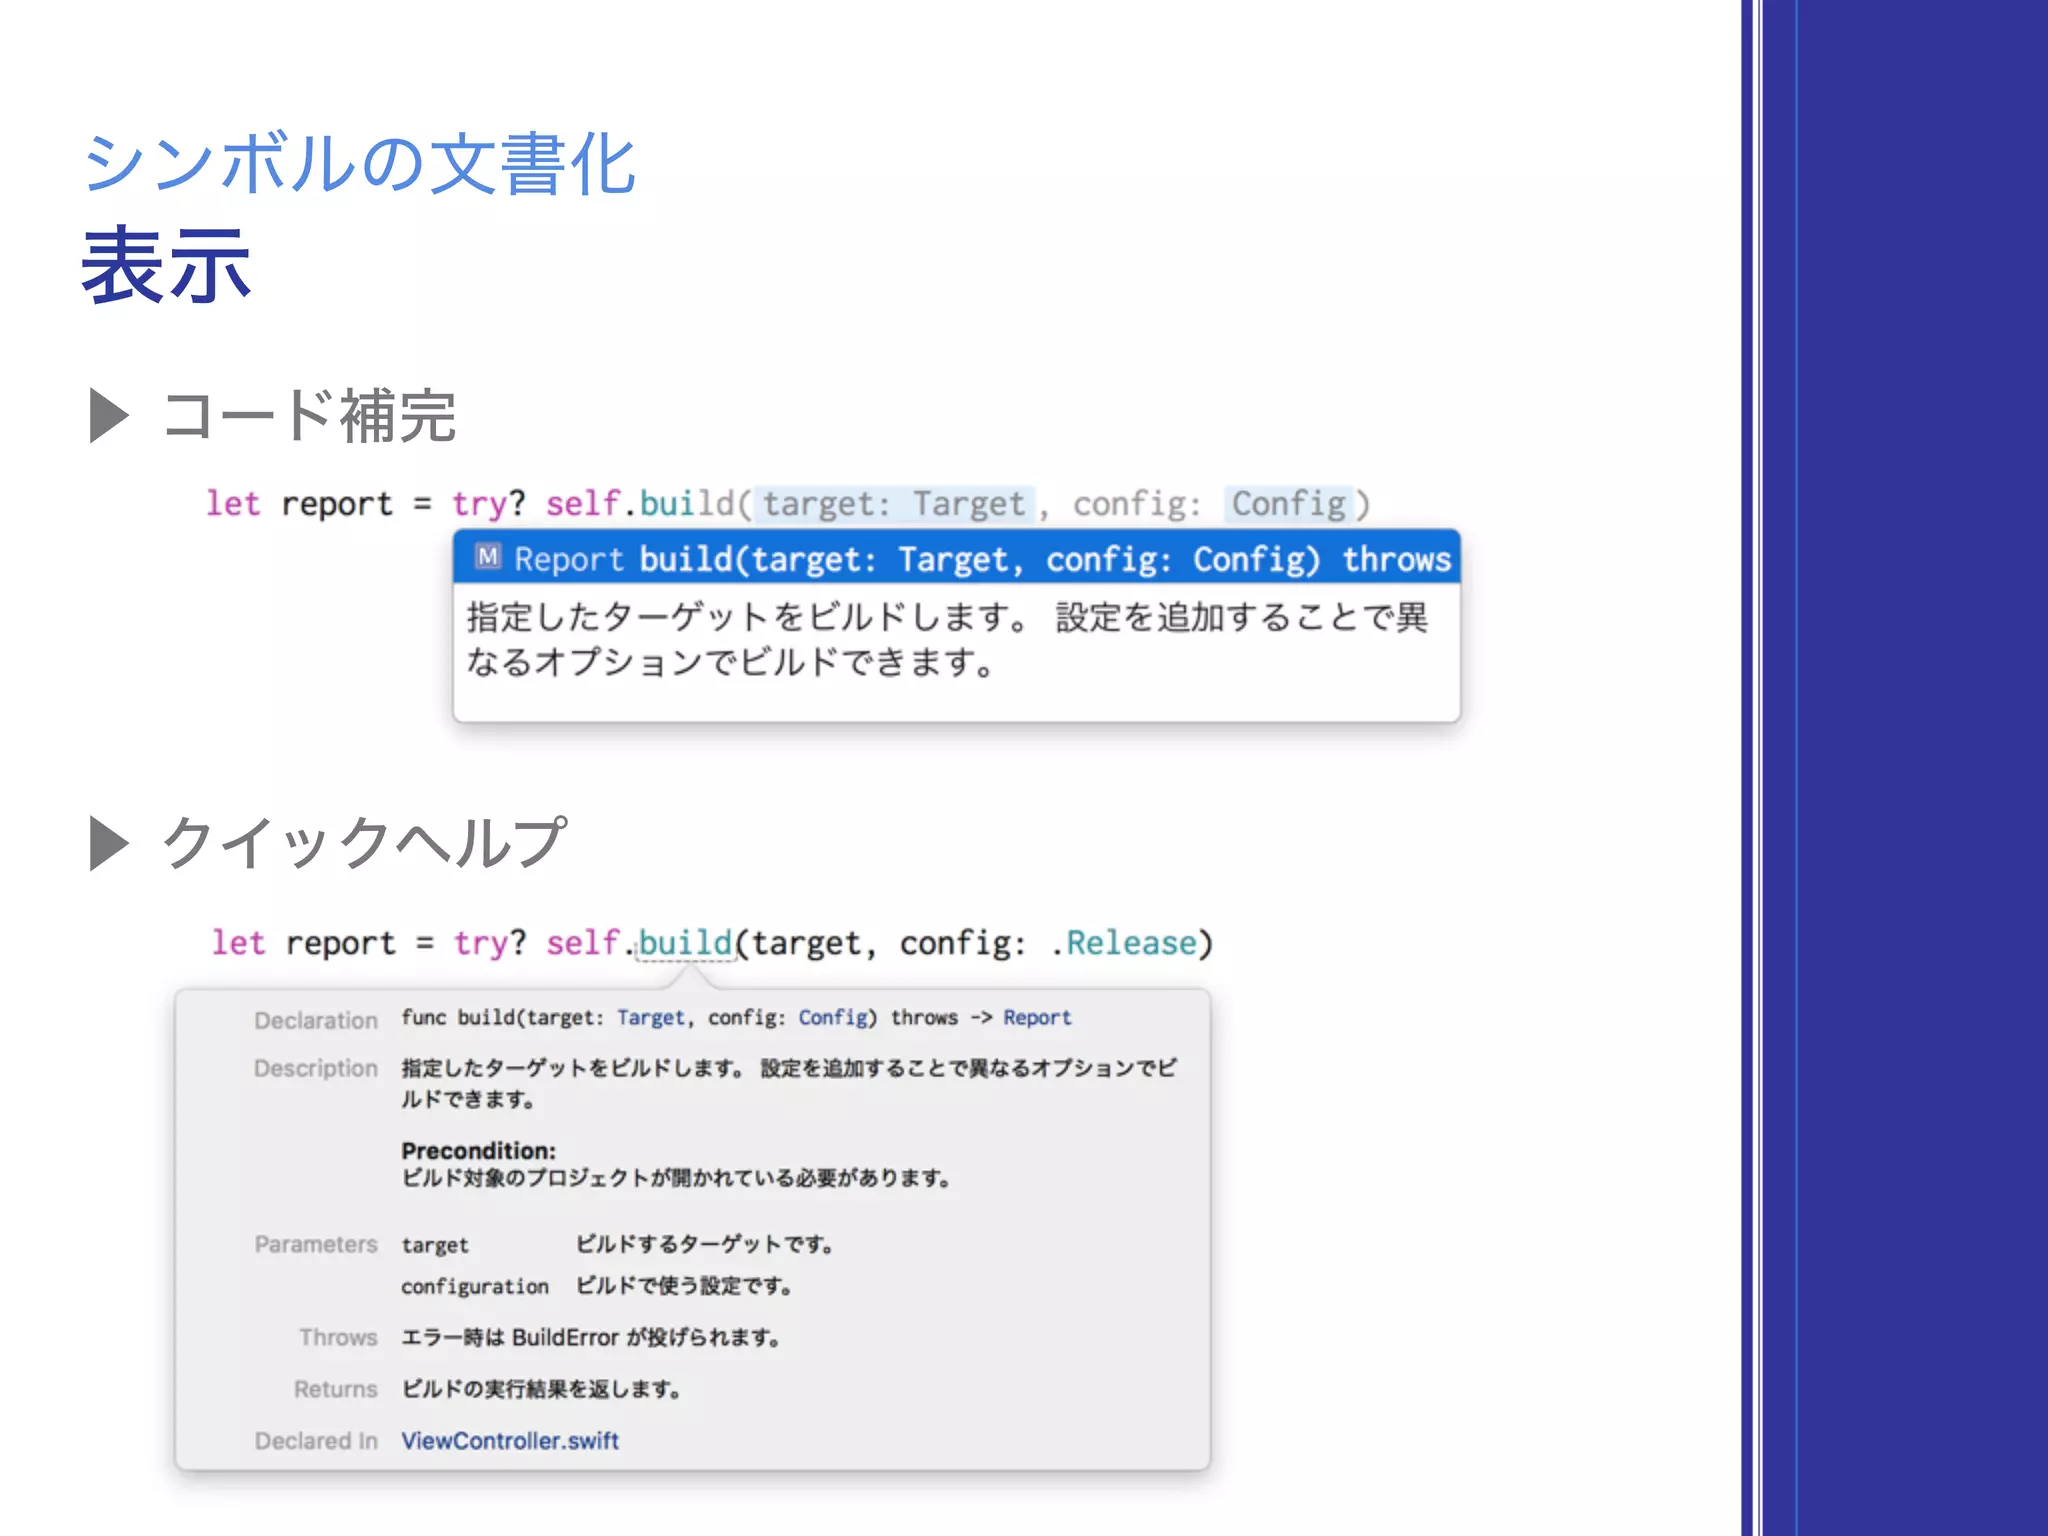Click the Returns label in quick help

pos(336,1389)
